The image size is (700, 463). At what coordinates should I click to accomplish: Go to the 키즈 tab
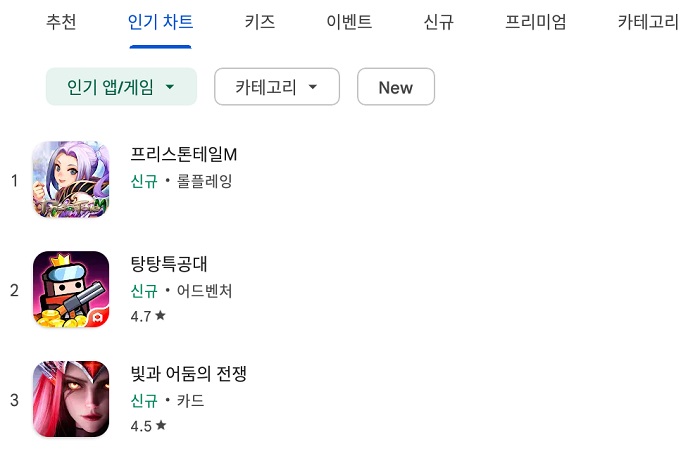(260, 22)
